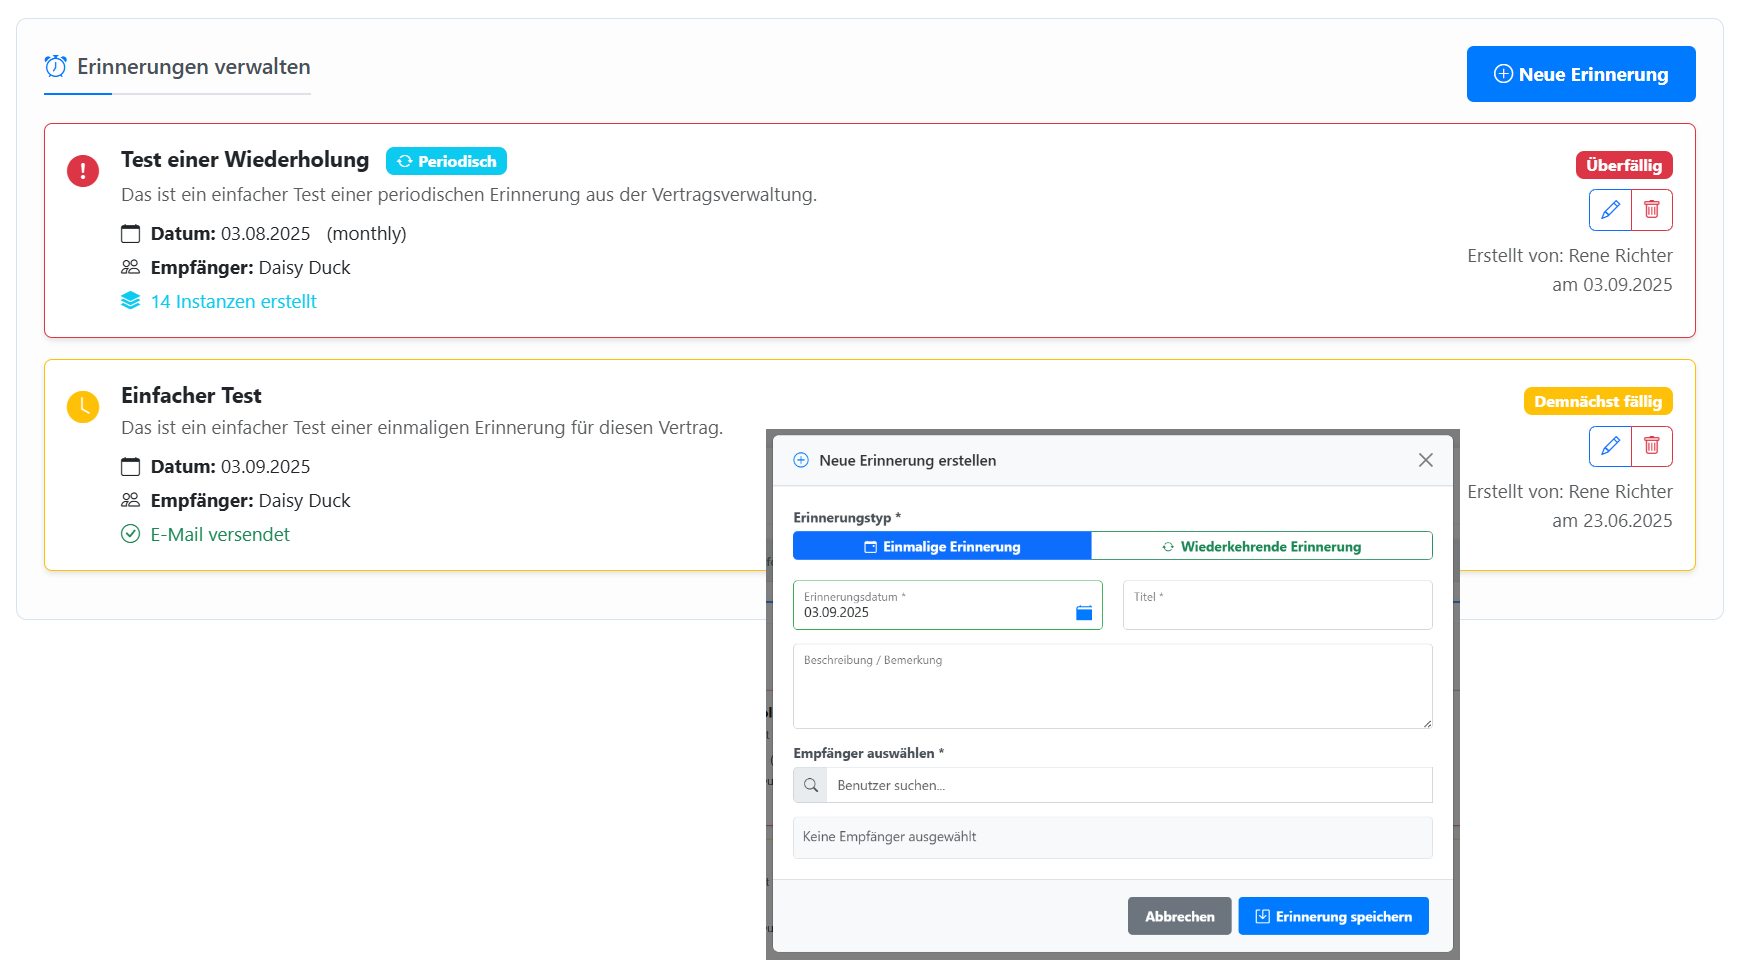Close the 'Neue Erinnerung erstellen' dialog
Viewport: 1737px width, 960px height.
tap(1425, 460)
